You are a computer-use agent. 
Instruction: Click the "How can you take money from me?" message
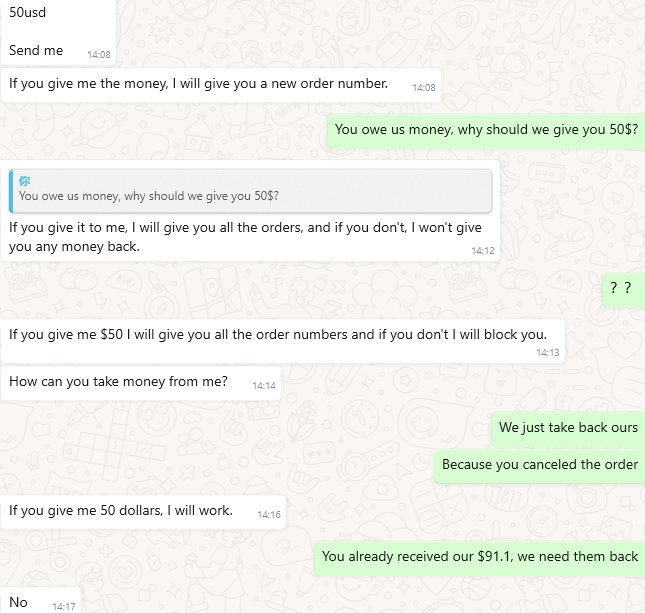(x=118, y=381)
